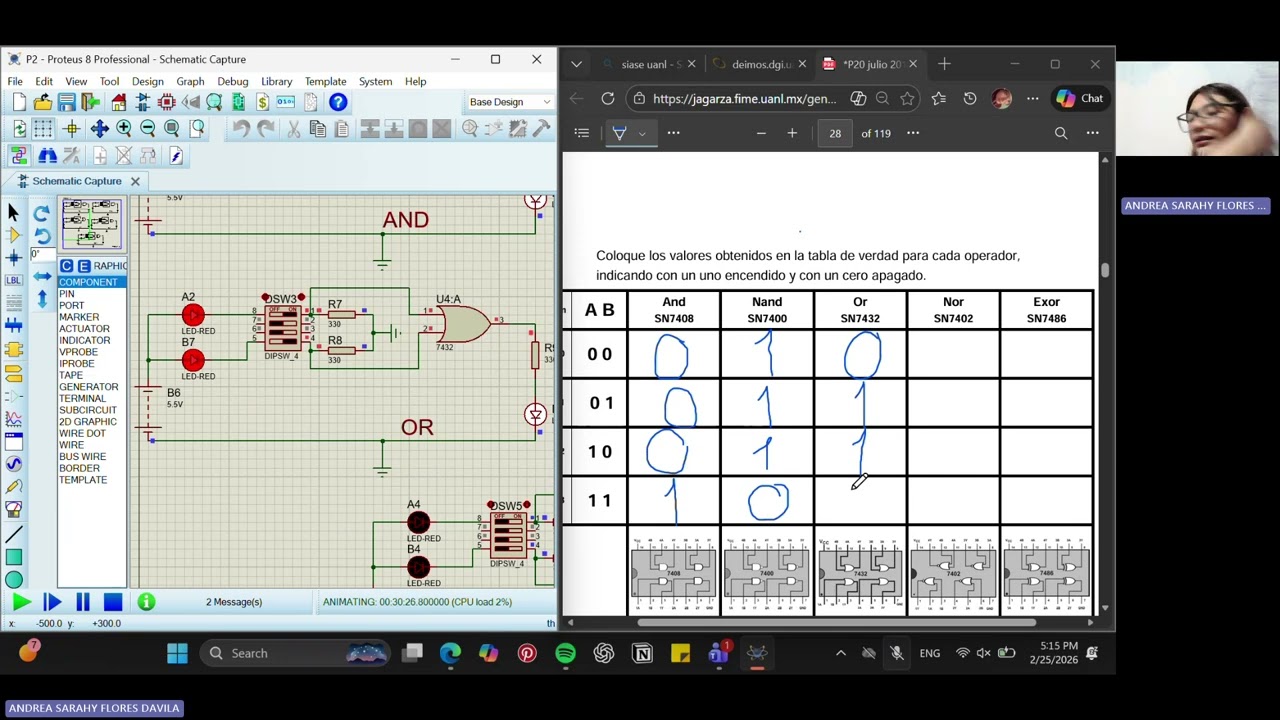Show hidden system tray icons
The width and height of the screenshot is (1280, 720).
click(x=841, y=653)
